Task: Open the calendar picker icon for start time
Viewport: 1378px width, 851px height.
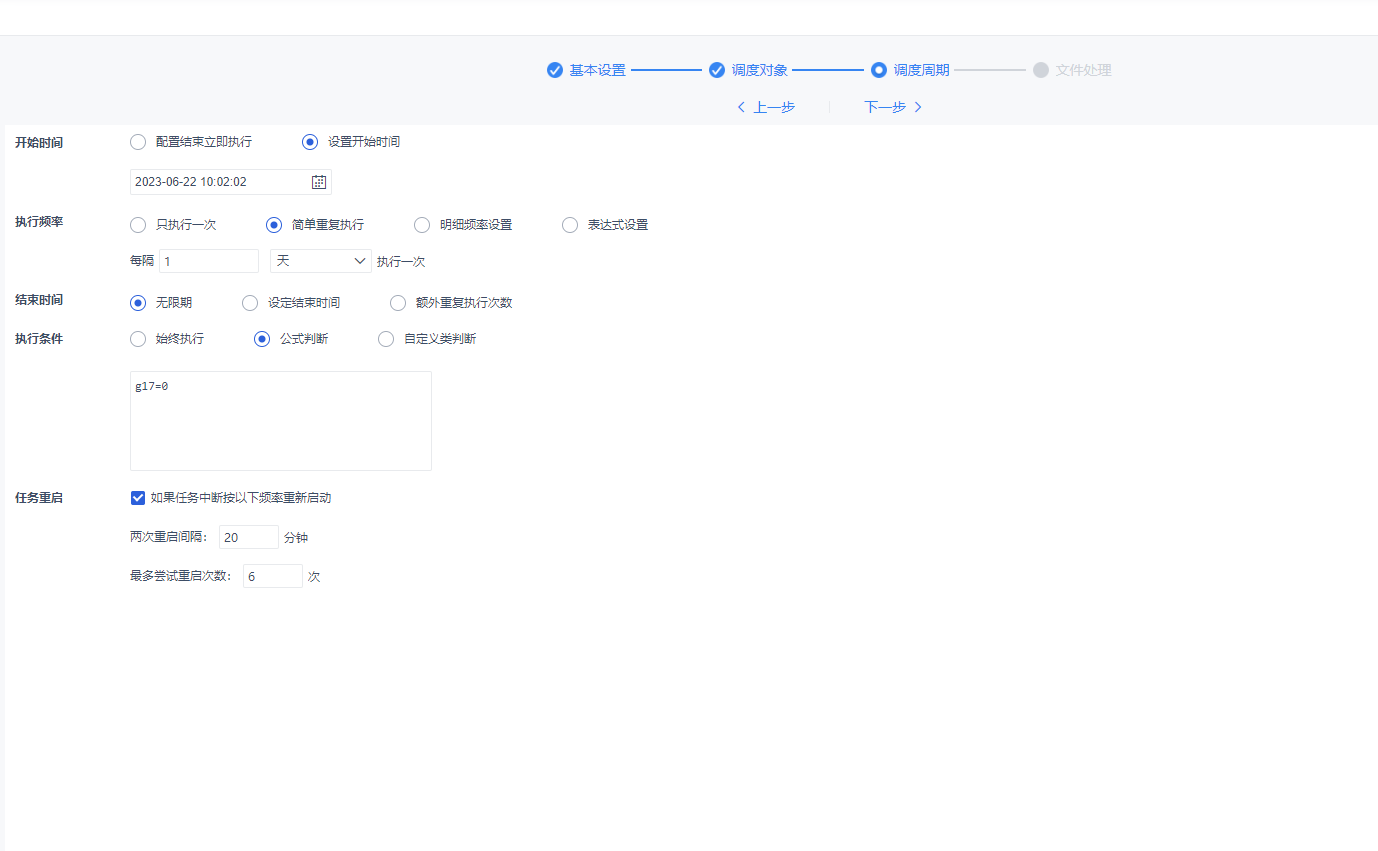Action: tap(319, 182)
